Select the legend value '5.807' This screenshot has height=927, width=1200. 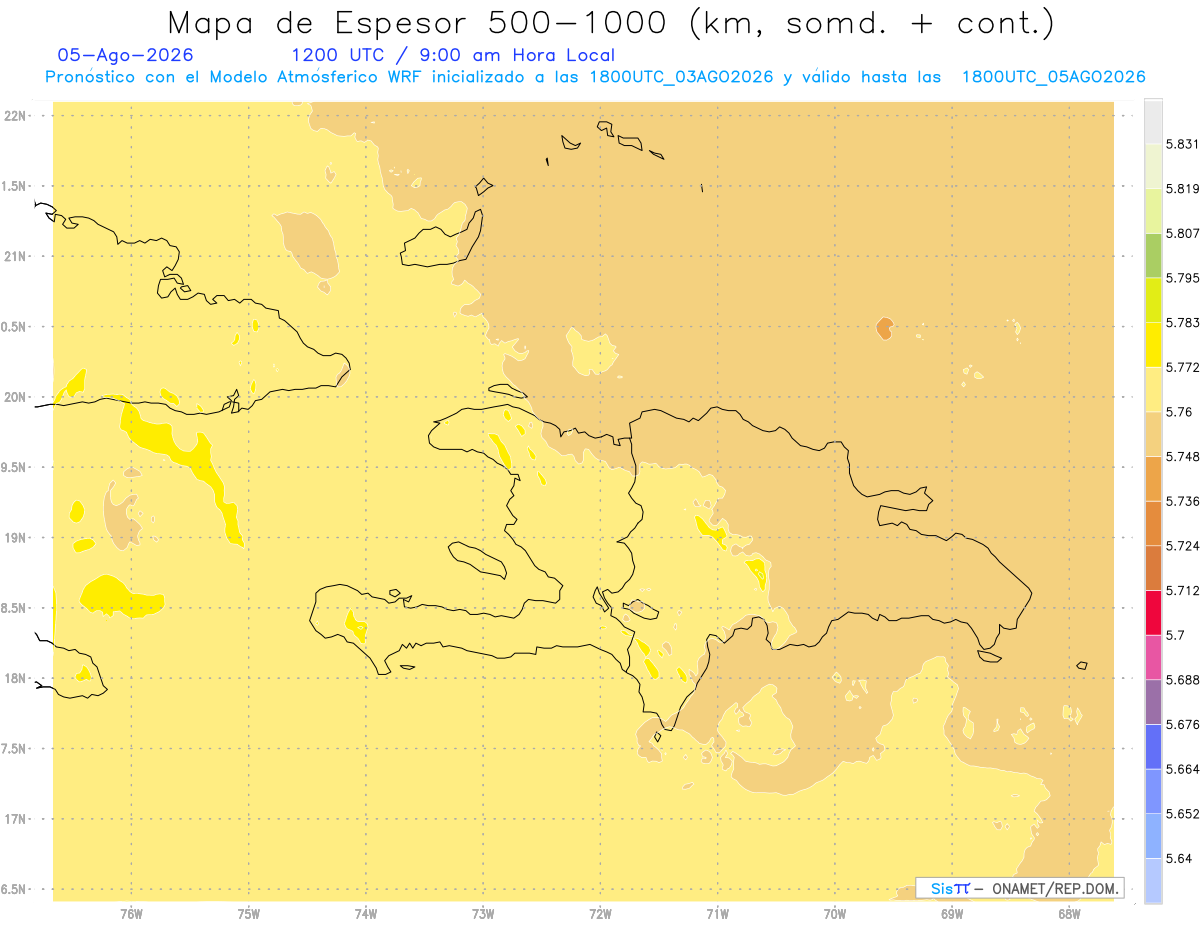[x=1182, y=233]
